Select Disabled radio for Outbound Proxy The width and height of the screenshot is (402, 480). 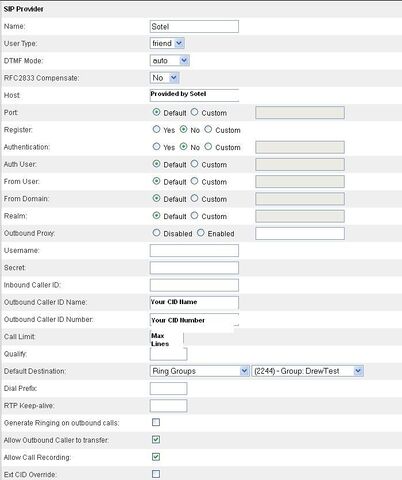point(156,233)
